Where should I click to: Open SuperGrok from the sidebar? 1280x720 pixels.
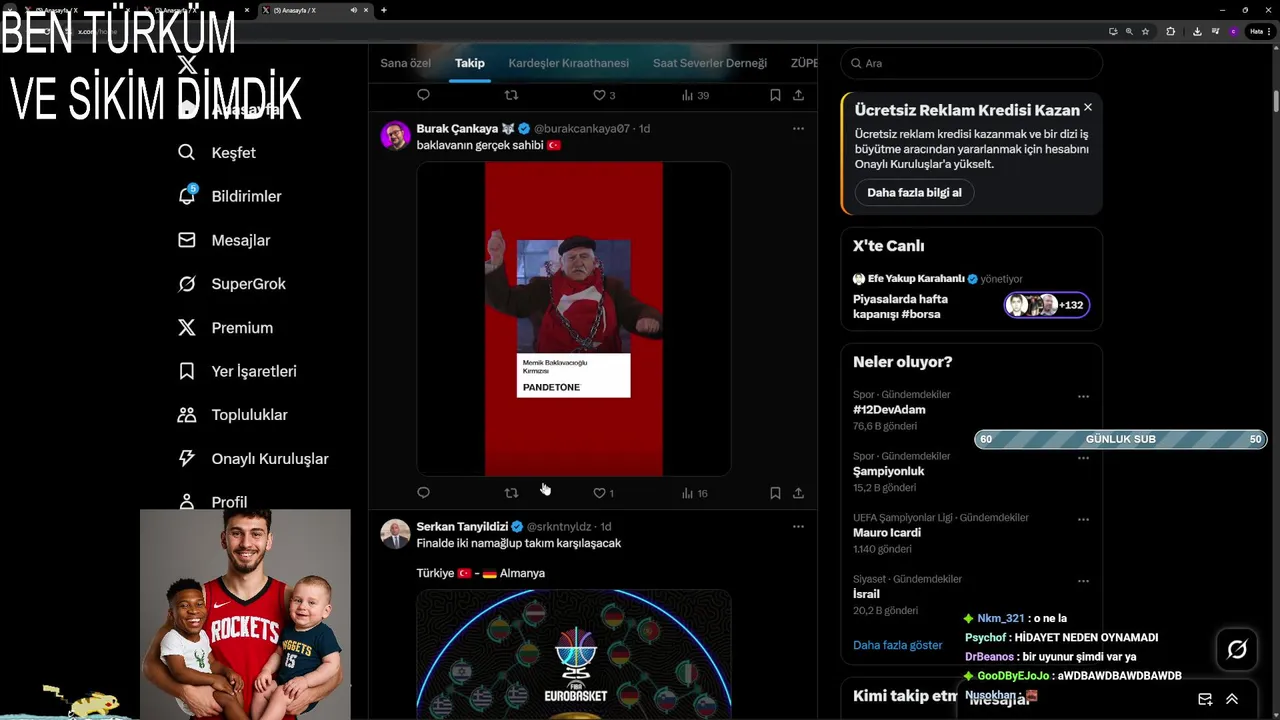point(232,284)
